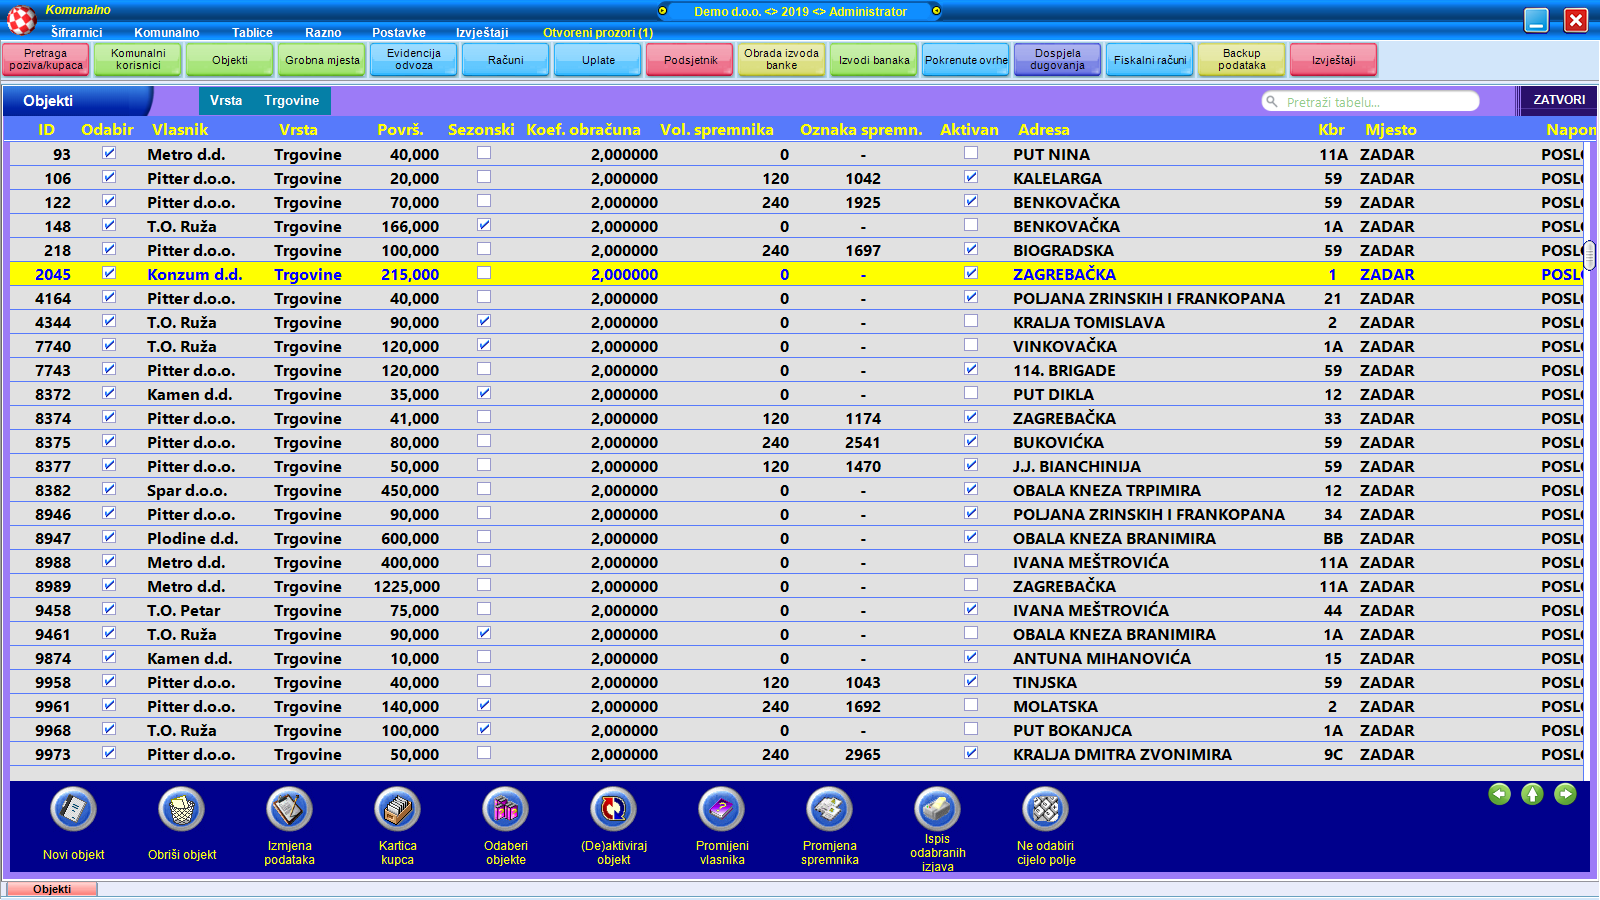Click the Pretraži tabelu search field
The image size is (1600, 900).
coord(1370,102)
